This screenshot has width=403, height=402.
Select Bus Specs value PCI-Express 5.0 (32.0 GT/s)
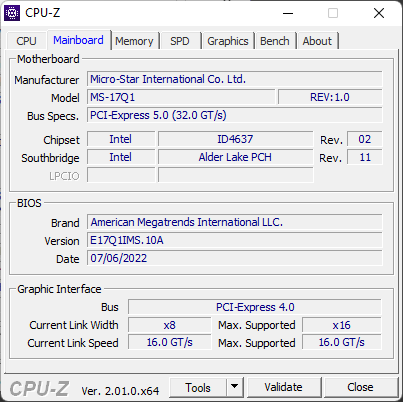235,115
